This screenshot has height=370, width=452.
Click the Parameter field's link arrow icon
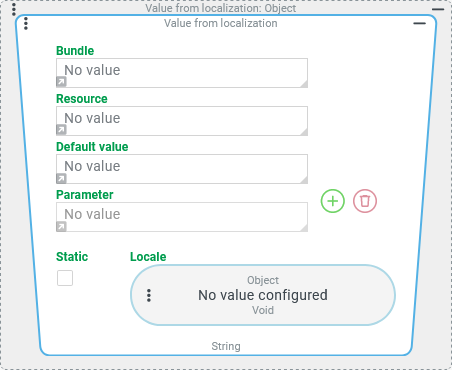coord(61,226)
